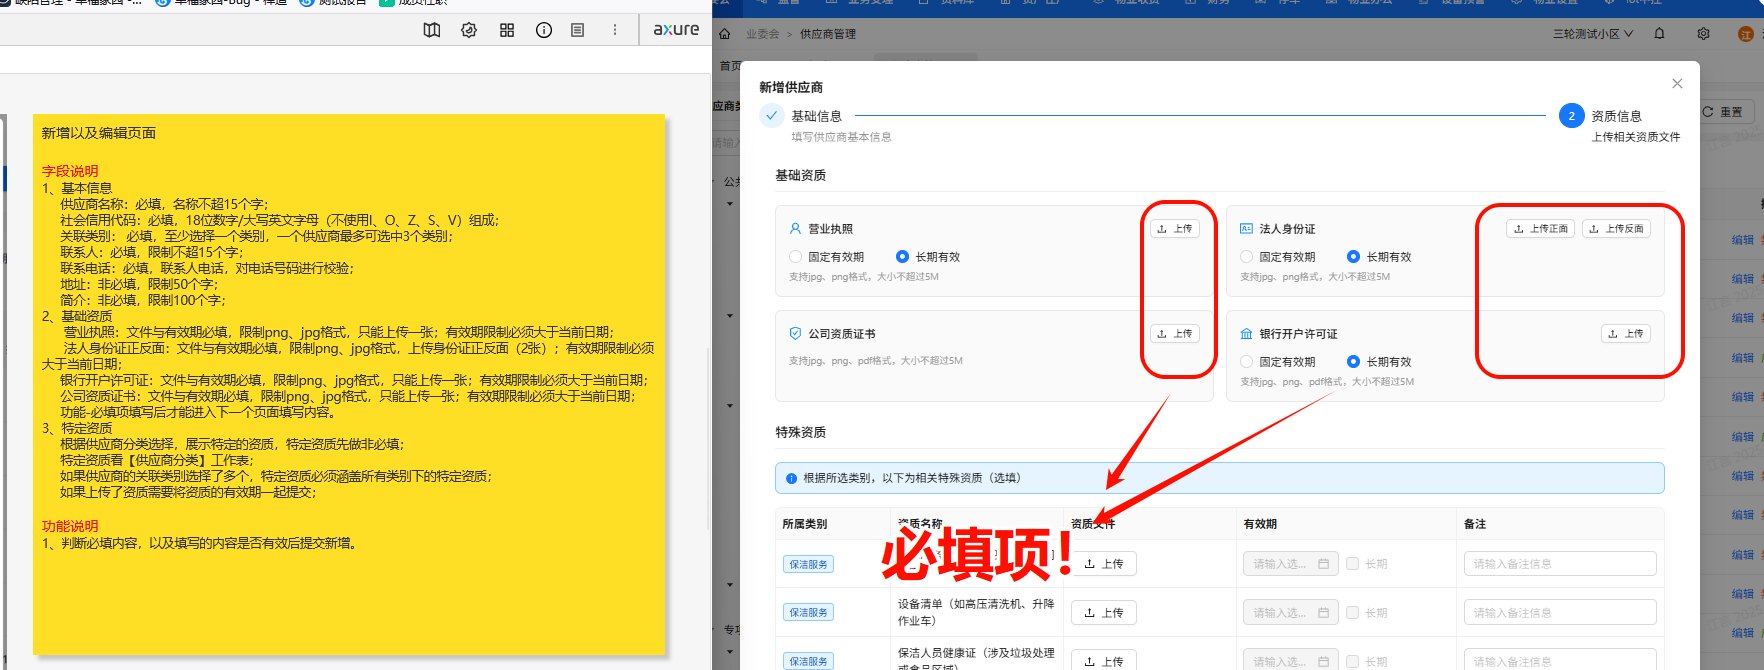Click the 特殊资质 section heading
Viewport: 1764px width, 670px height.
800,432
